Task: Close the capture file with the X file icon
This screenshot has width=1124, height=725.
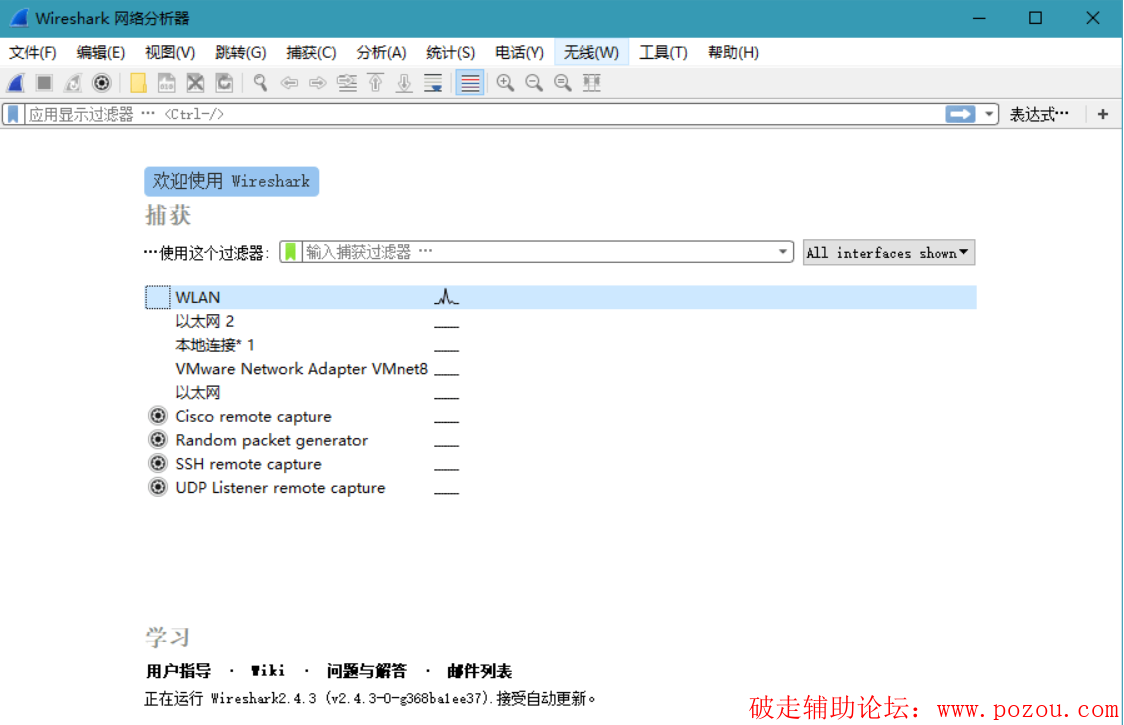Action: point(195,83)
